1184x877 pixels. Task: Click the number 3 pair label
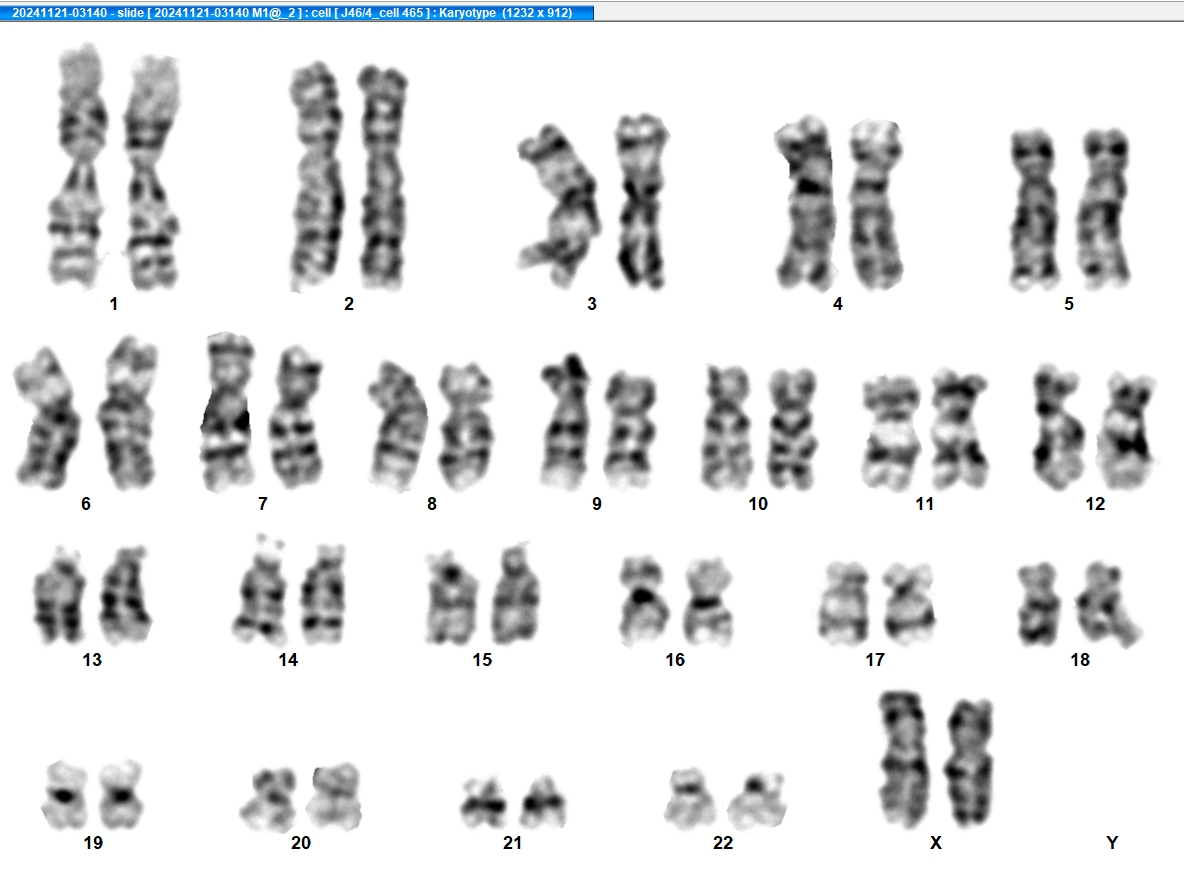tap(592, 304)
